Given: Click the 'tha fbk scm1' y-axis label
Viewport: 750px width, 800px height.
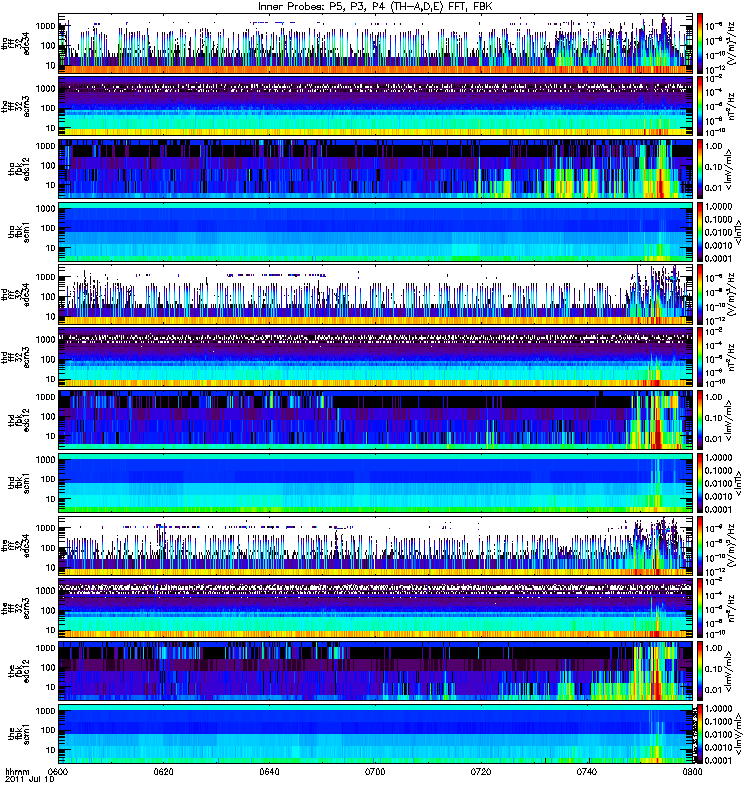Looking at the screenshot, I should [x=19, y=232].
